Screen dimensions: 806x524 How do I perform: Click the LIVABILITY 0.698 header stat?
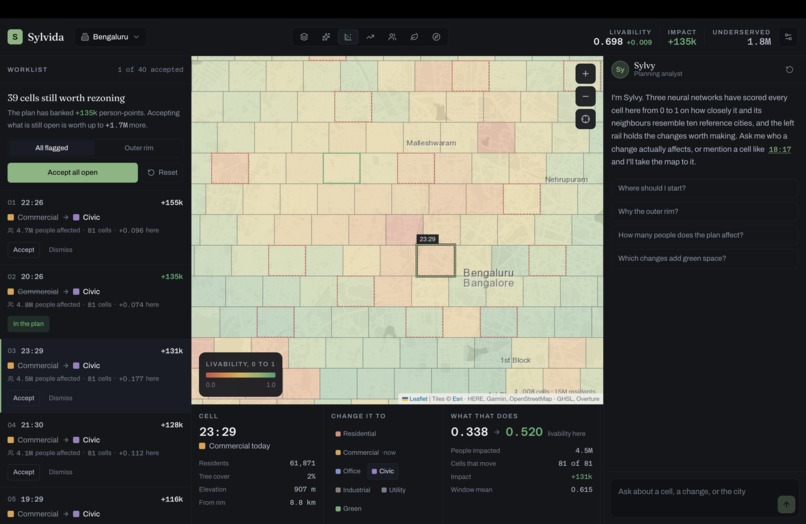[622, 38]
